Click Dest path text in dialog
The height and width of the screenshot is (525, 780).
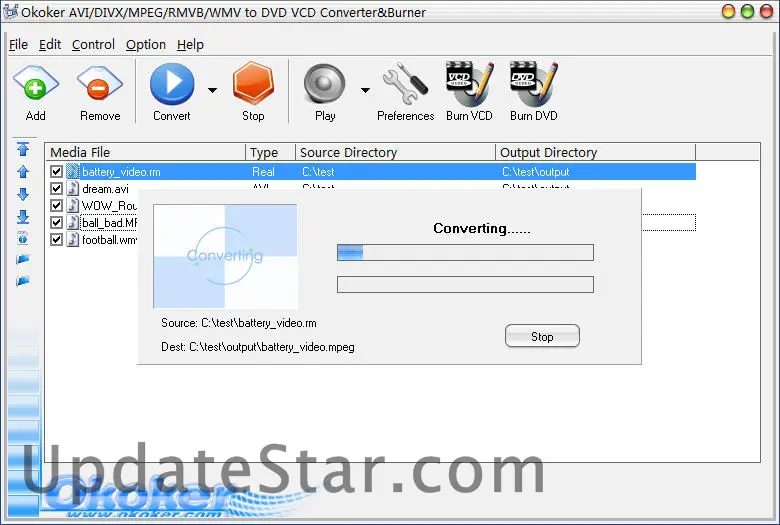[x=258, y=347]
